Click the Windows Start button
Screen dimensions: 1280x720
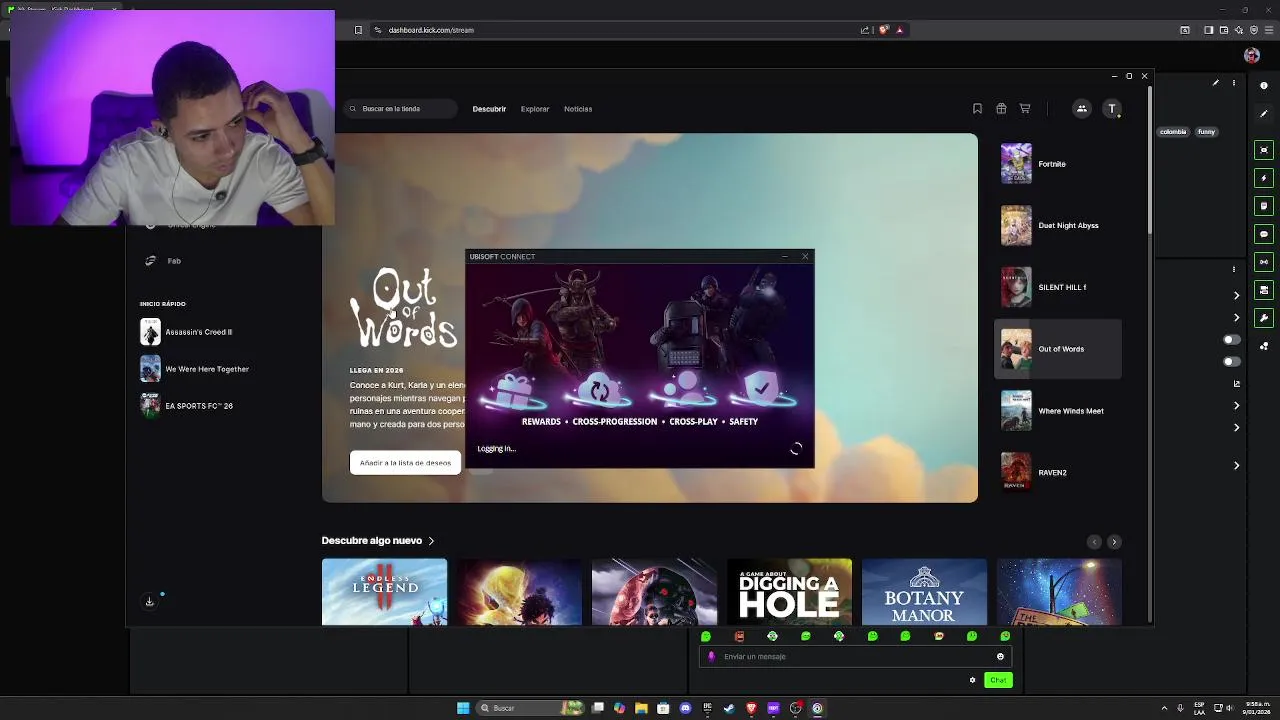[463, 708]
